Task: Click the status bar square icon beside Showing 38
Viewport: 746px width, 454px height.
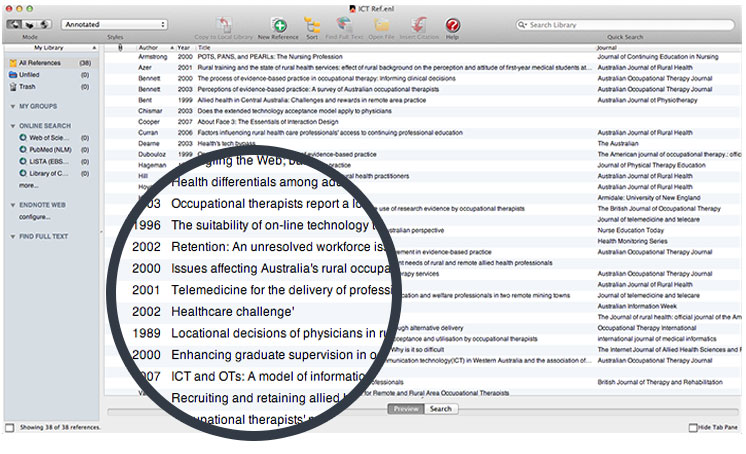Action: coord(10,427)
